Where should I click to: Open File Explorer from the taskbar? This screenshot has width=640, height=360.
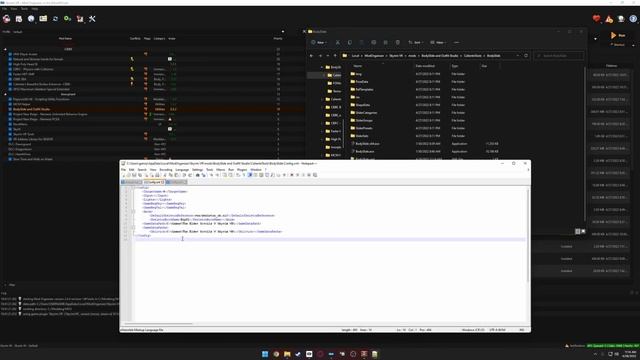(x=287, y=354)
